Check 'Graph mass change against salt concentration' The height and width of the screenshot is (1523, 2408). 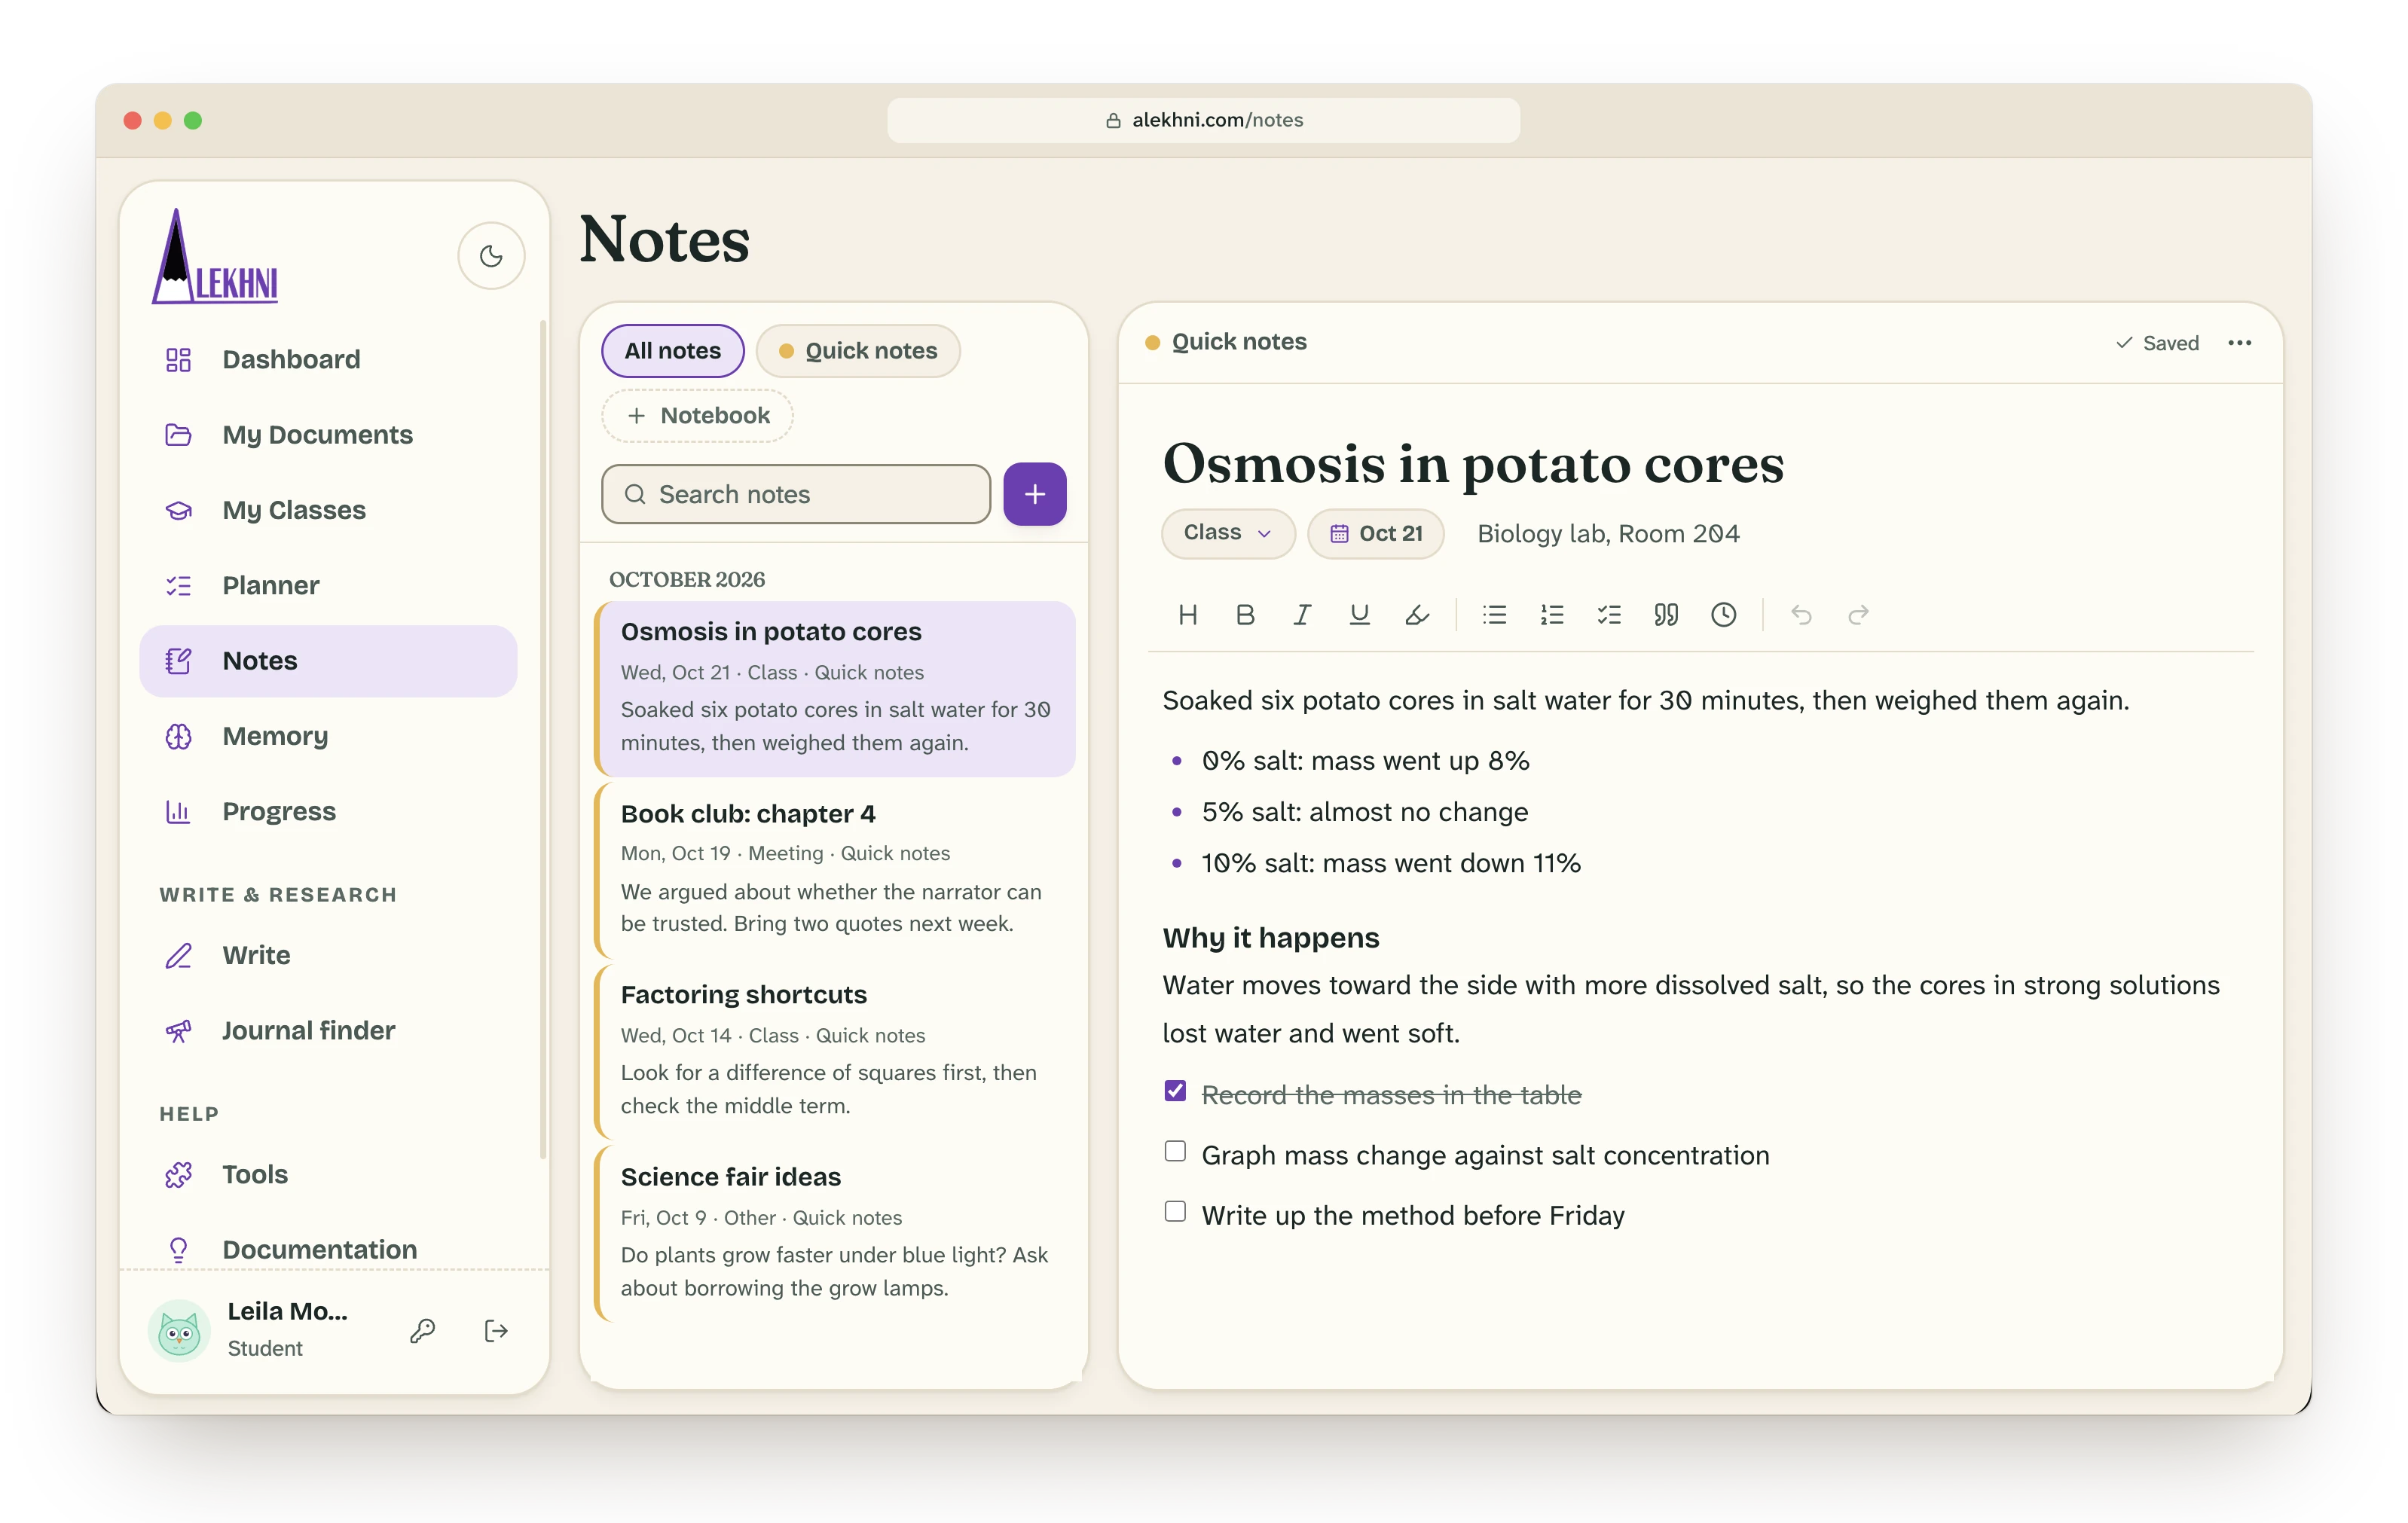coord(1175,1152)
